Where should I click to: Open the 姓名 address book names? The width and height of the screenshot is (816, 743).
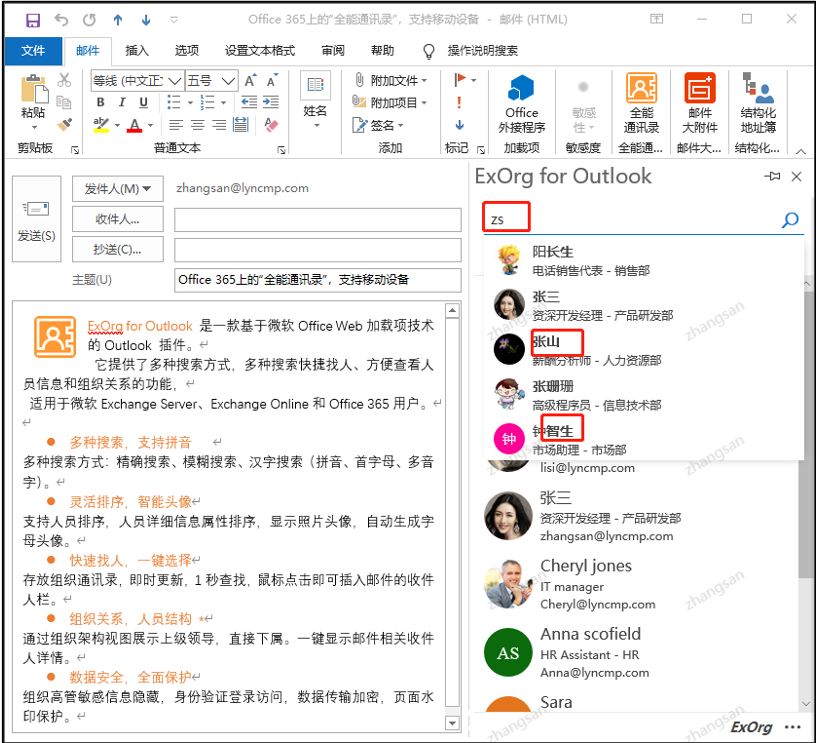click(315, 101)
